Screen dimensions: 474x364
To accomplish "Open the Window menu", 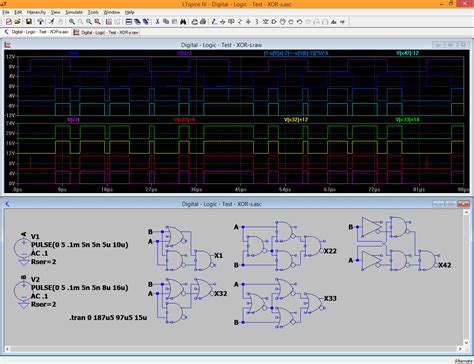I will click(112, 12).
